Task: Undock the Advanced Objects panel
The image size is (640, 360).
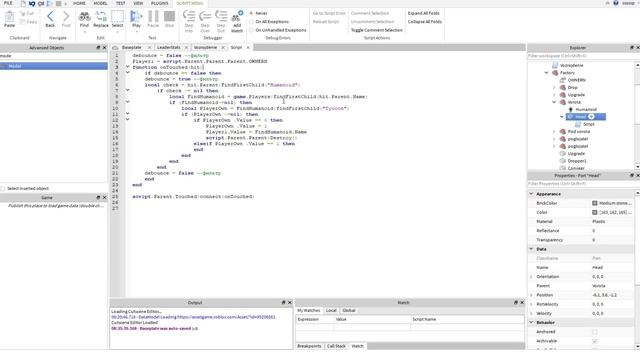Action: [x=98, y=48]
